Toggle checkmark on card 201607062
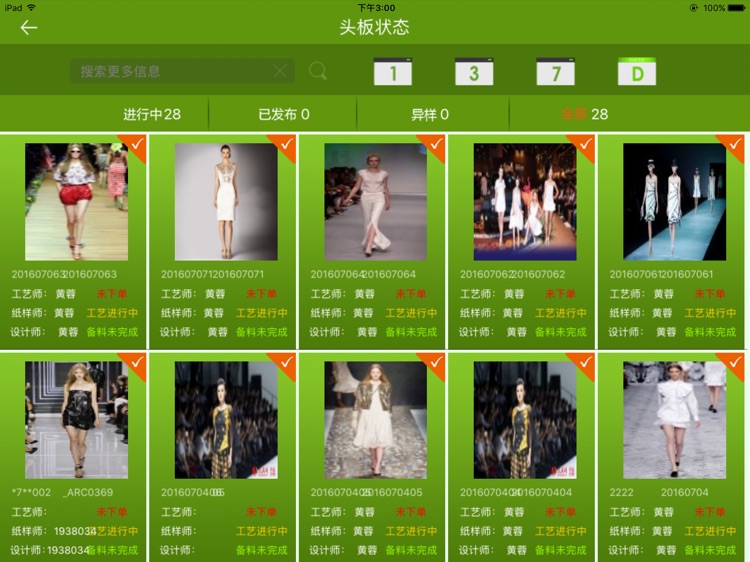 (585, 144)
